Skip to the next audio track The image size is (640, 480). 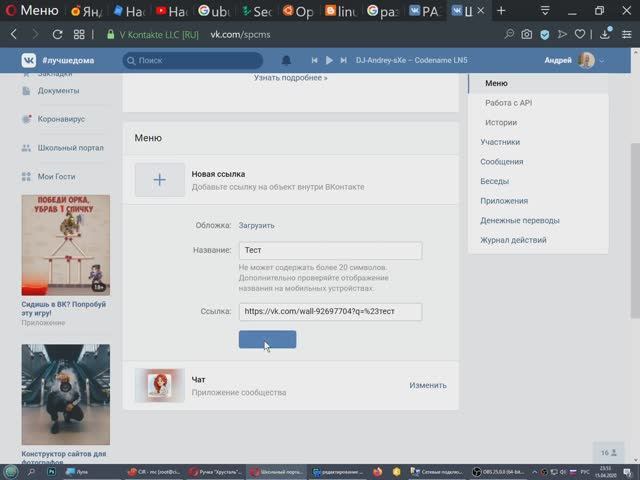pos(343,60)
